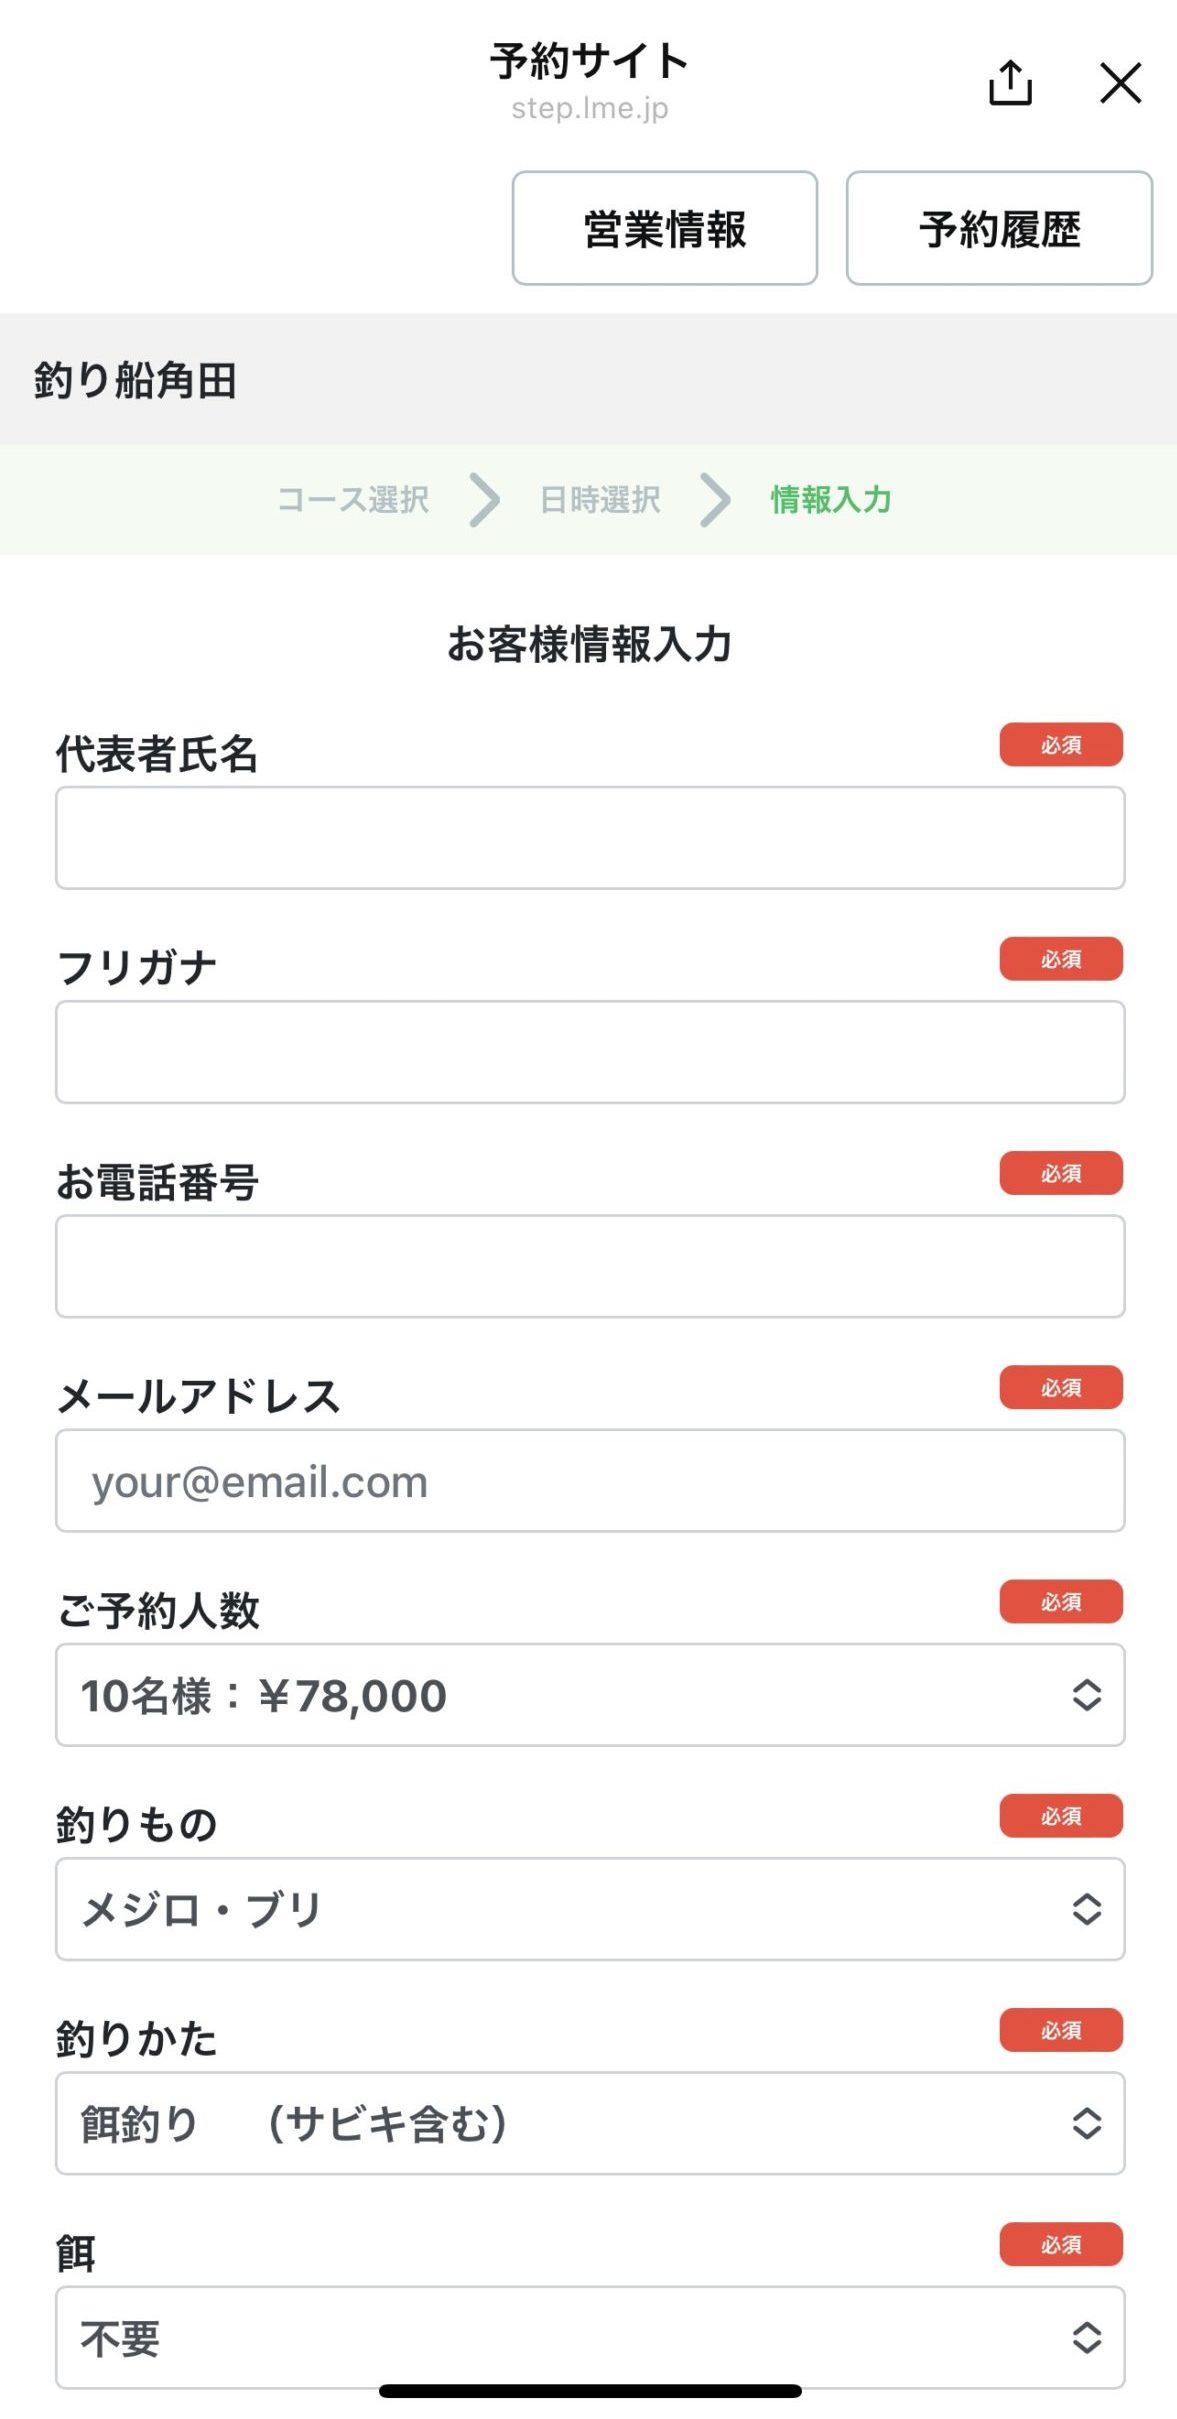
Task: Go back to 日時選択 step
Action: click(x=600, y=499)
